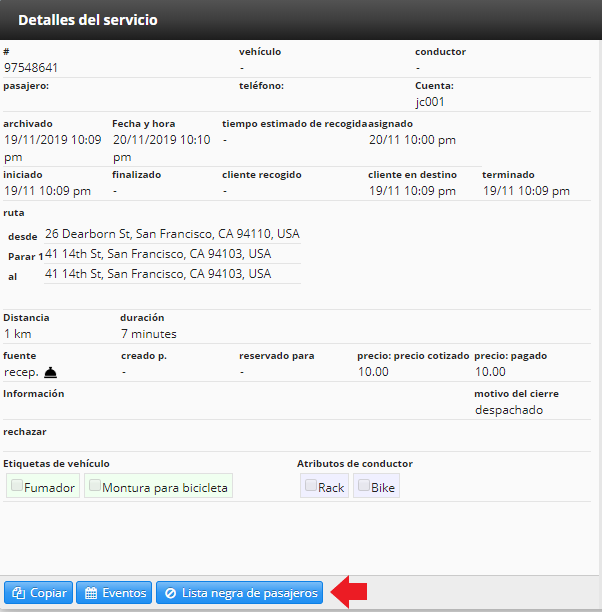This screenshot has width=602, height=612.
Task: Click the copy icon inside Copiar button
Action: click(18, 593)
